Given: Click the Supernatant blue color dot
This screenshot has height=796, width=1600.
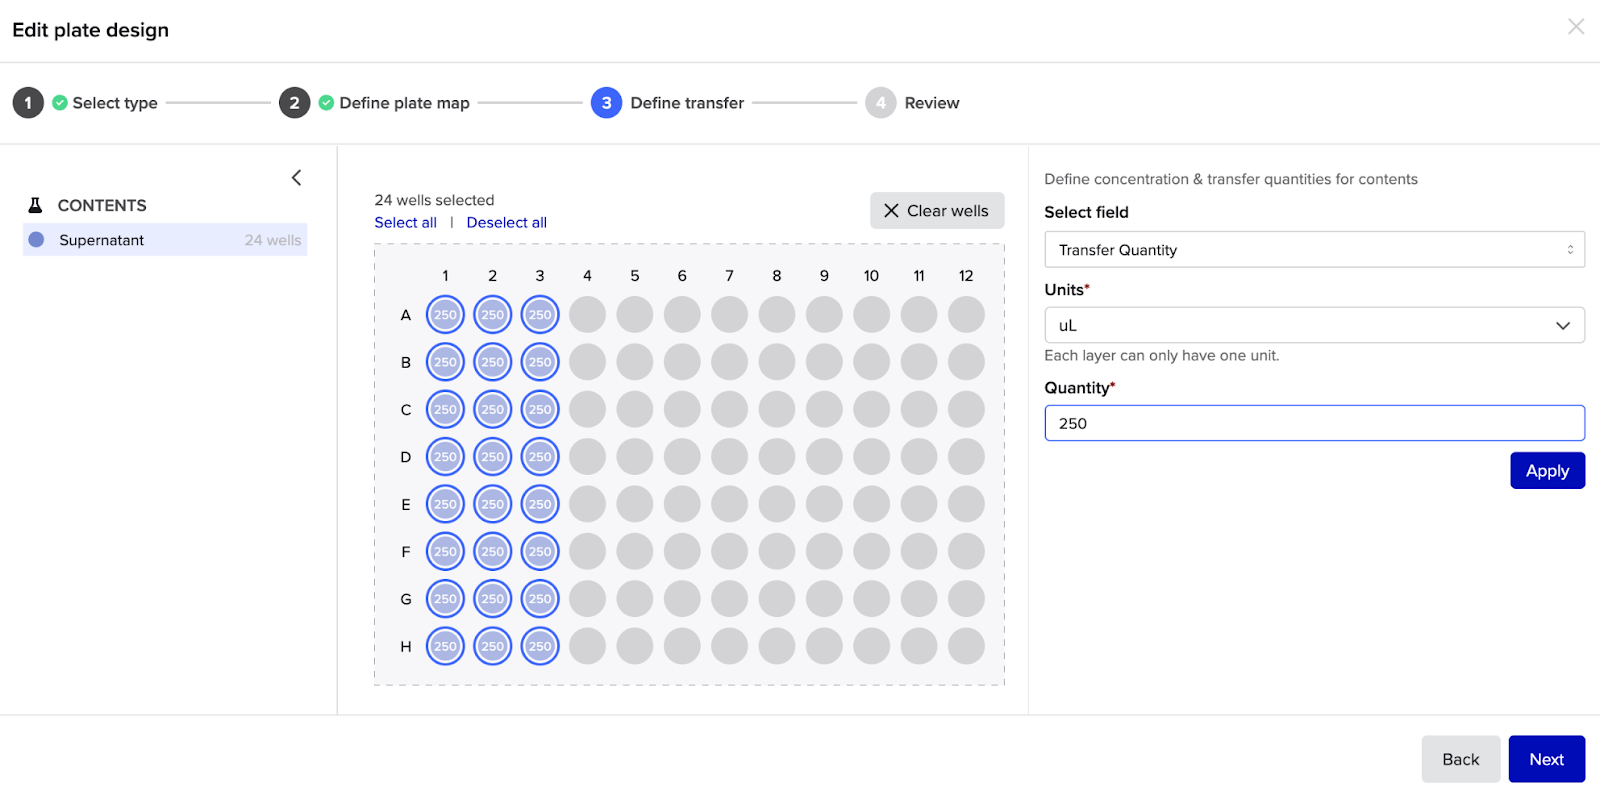Looking at the screenshot, I should point(37,240).
